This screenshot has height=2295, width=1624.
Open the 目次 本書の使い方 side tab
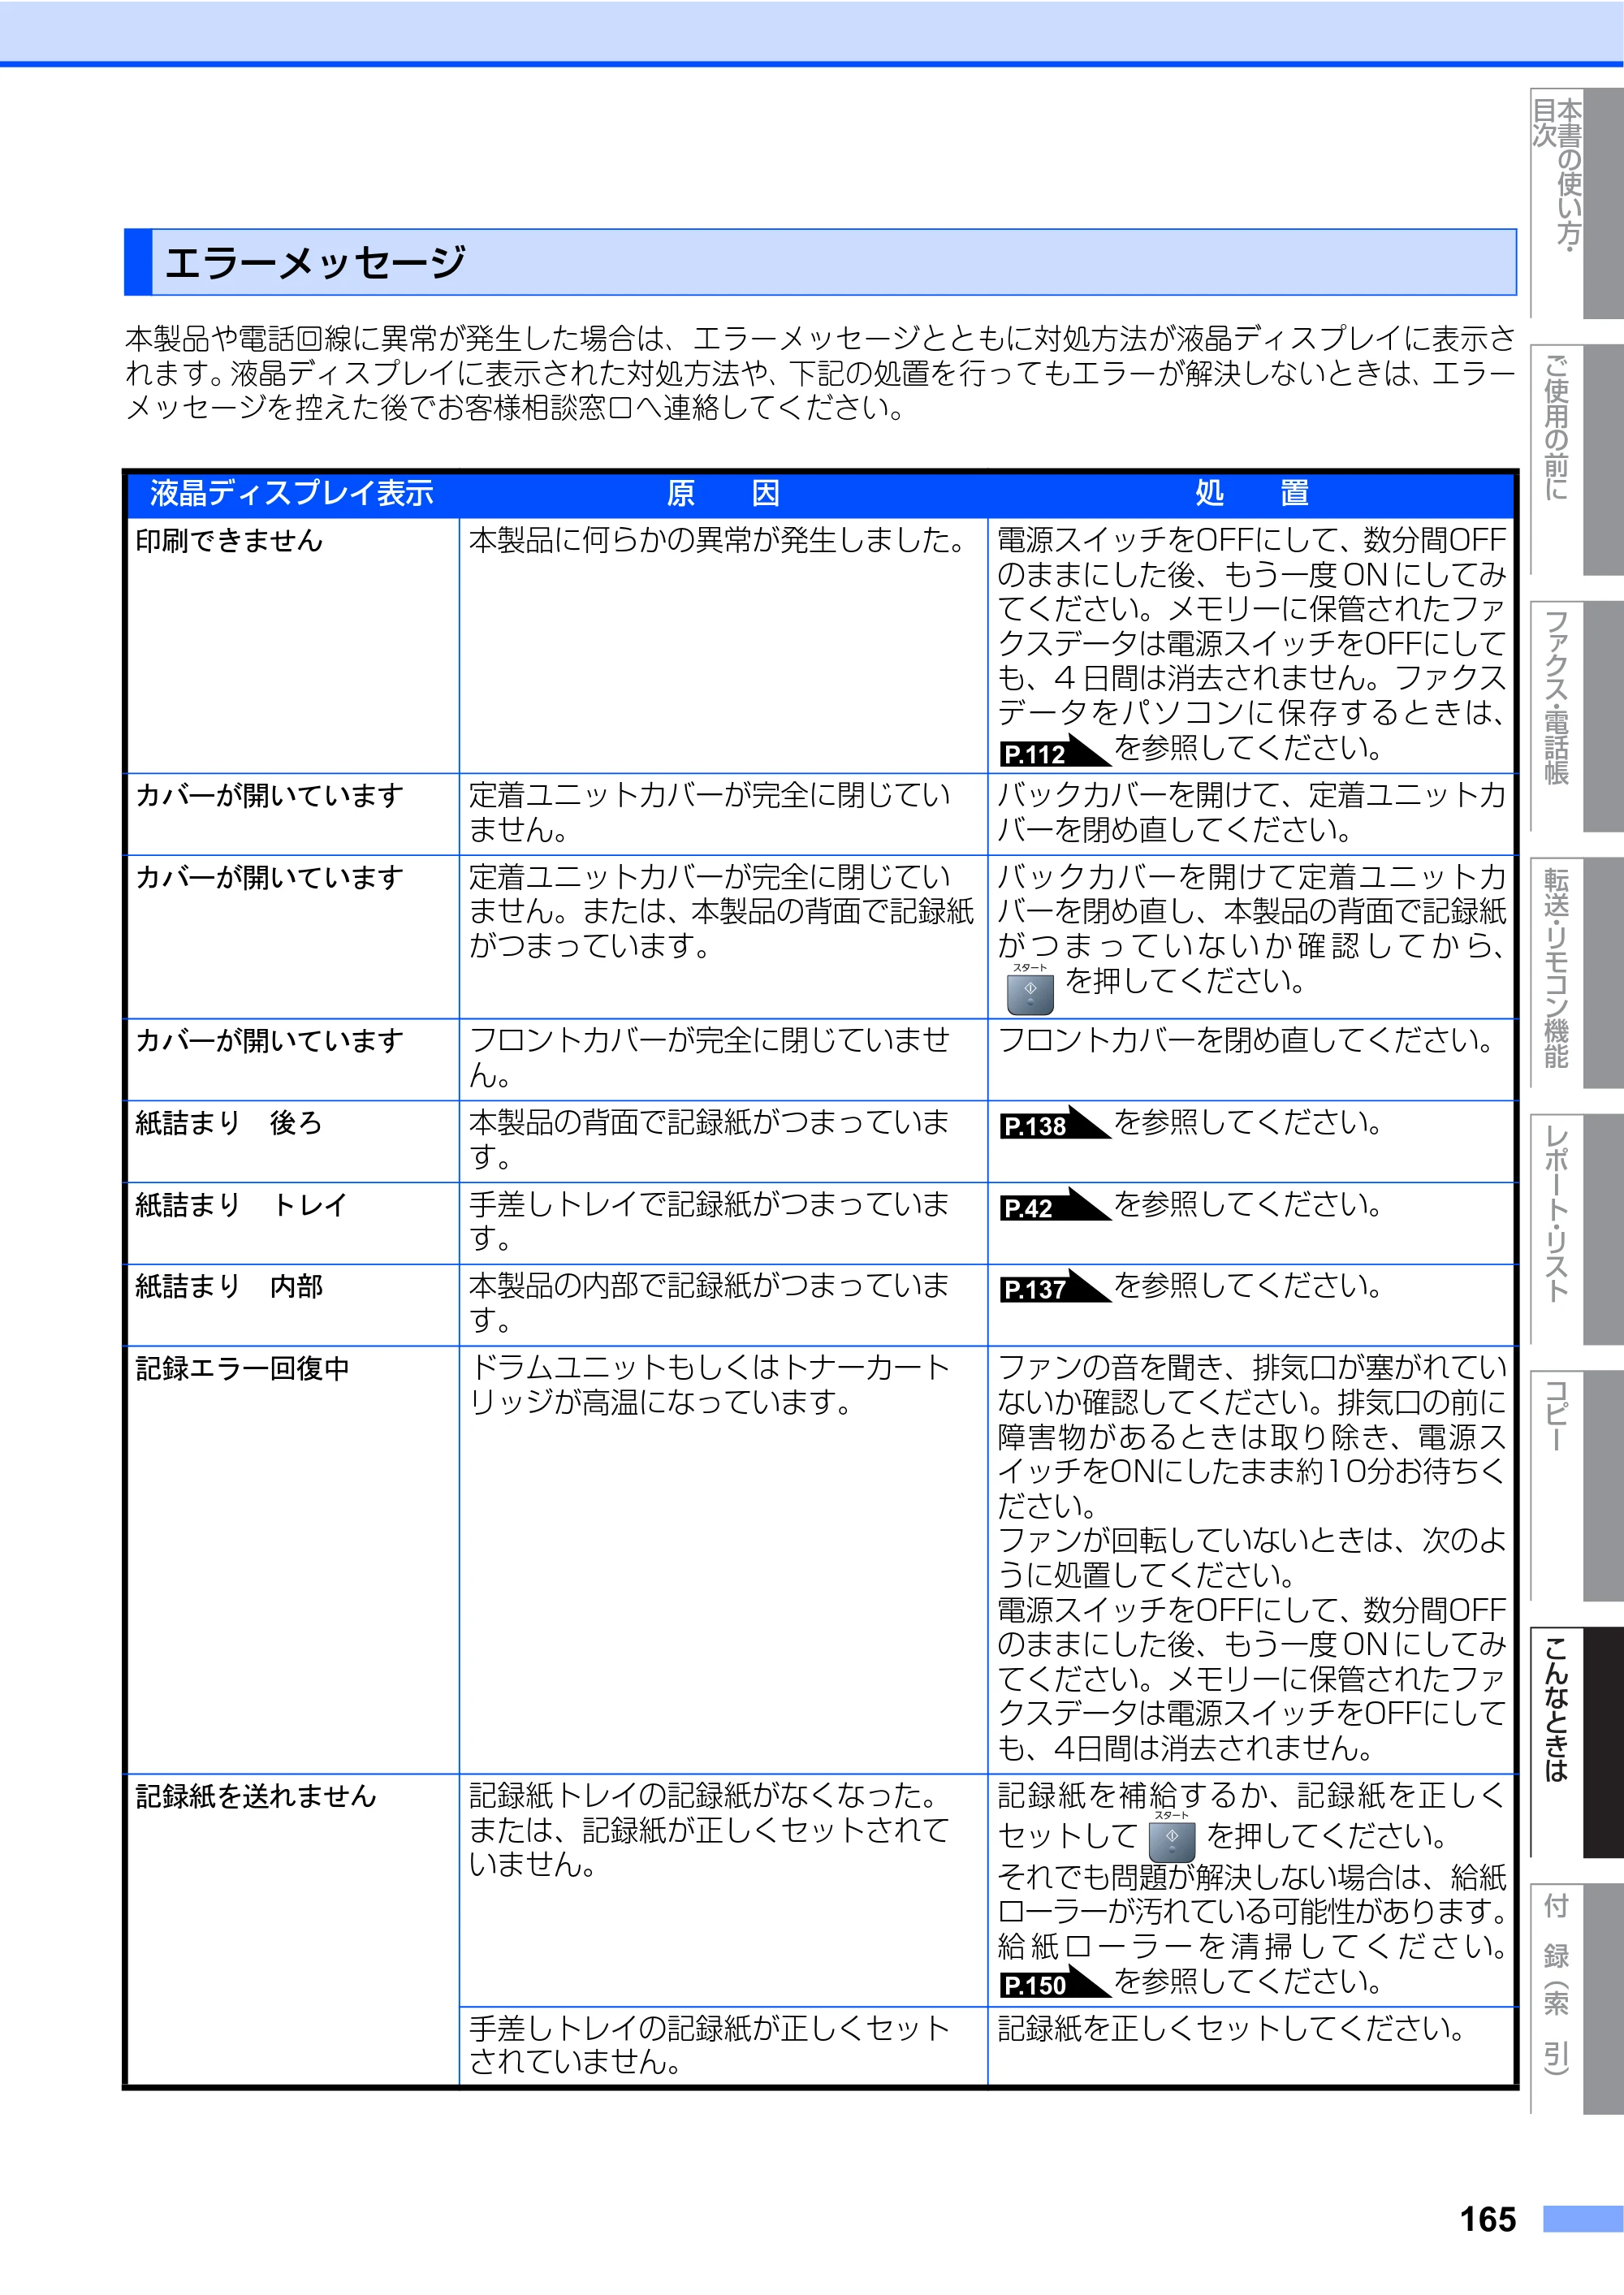tap(1576, 203)
